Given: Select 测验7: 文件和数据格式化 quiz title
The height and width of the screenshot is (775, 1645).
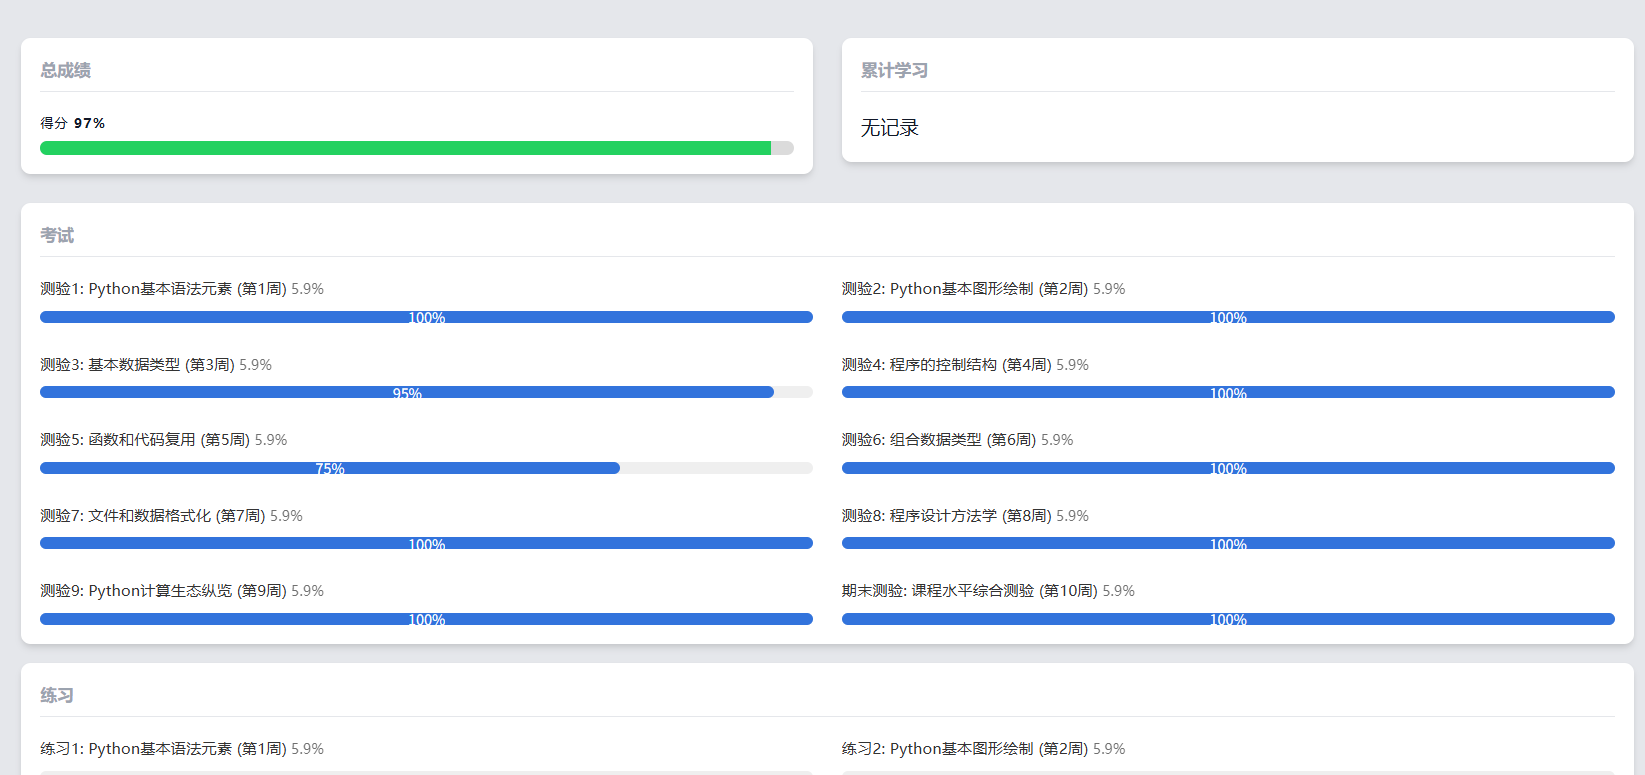Looking at the screenshot, I should pyautogui.click(x=152, y=516).
